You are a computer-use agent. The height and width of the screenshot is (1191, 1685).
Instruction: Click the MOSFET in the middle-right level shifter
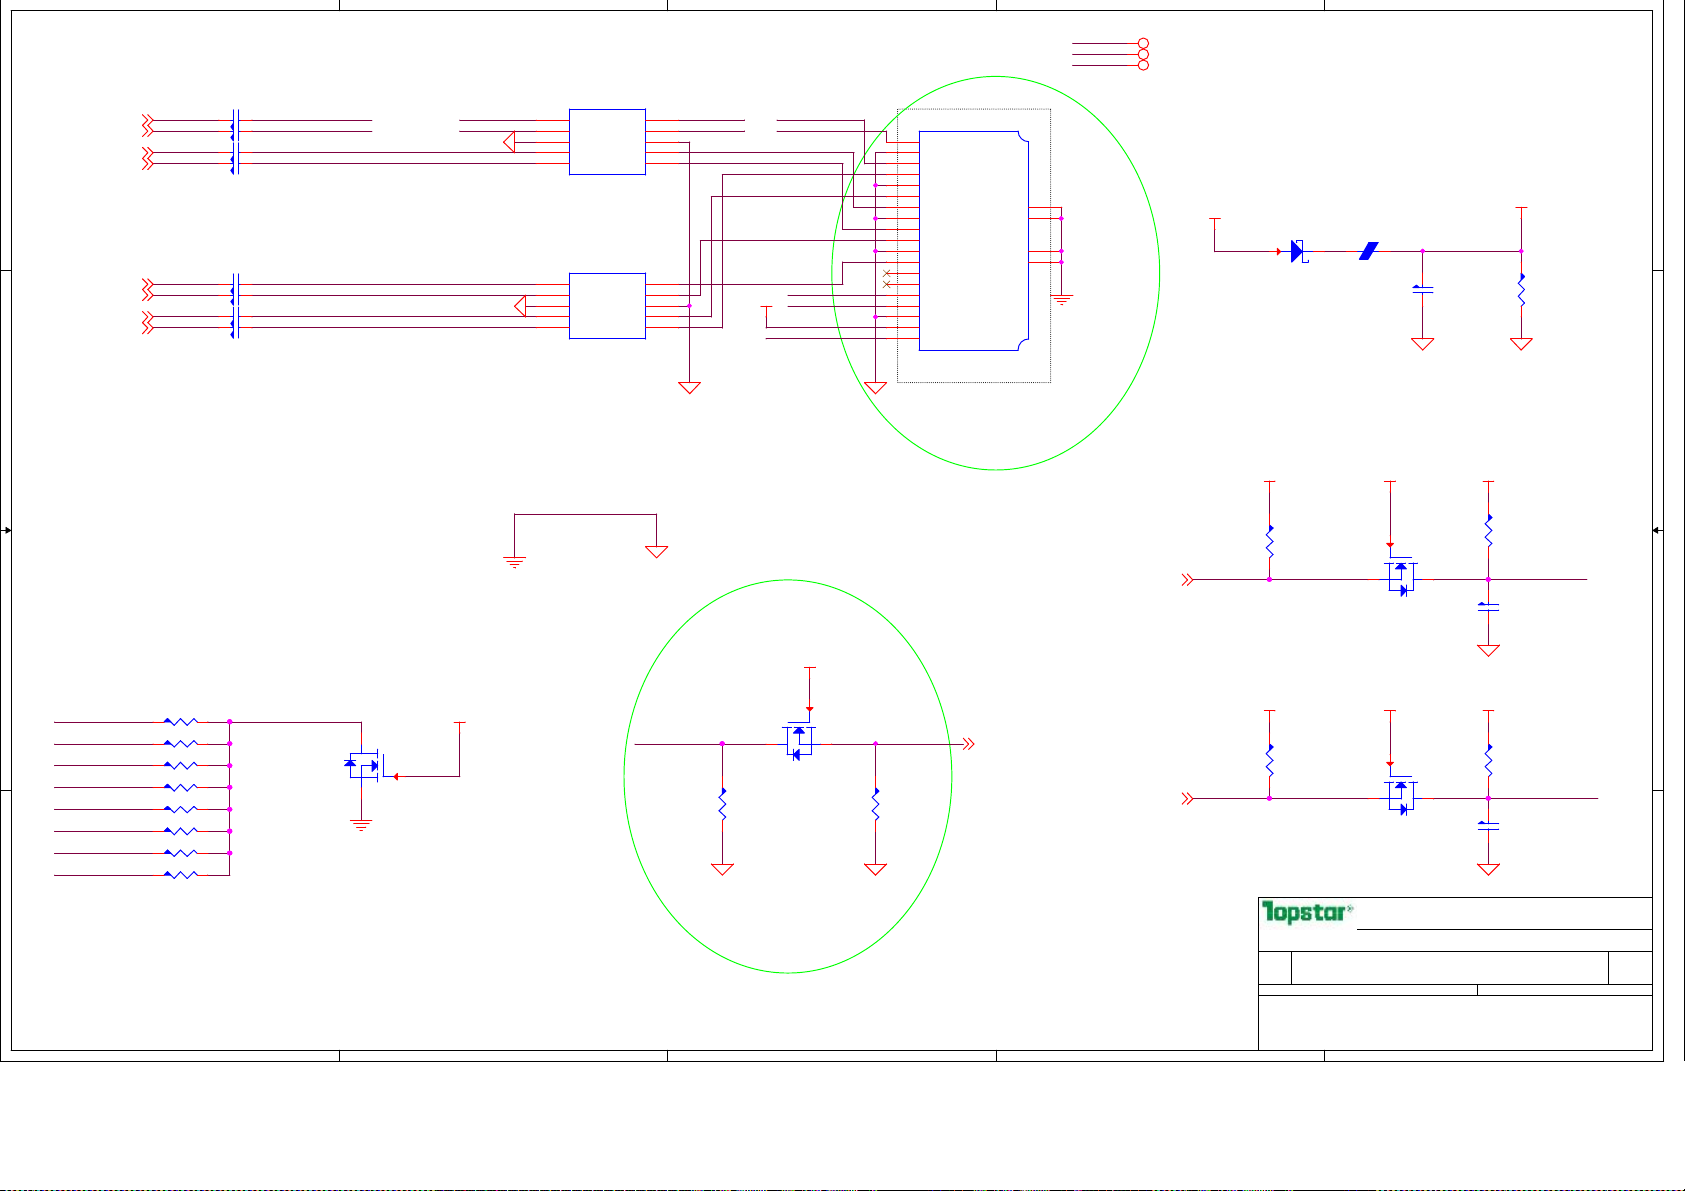click(1401, 578)
